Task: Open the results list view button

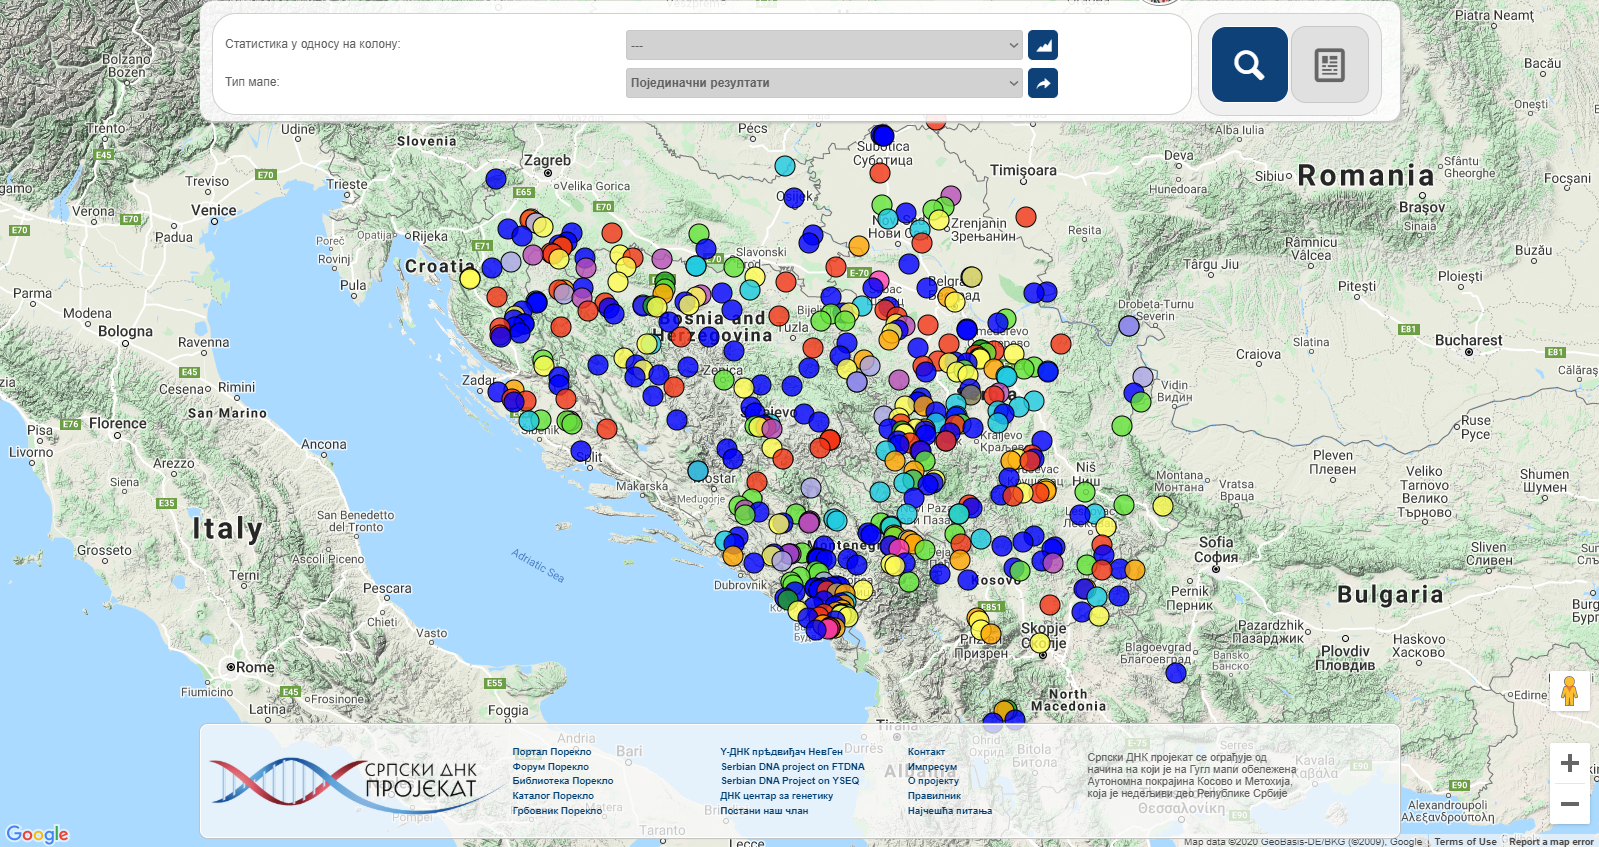Action: (x=1329, y=65)
